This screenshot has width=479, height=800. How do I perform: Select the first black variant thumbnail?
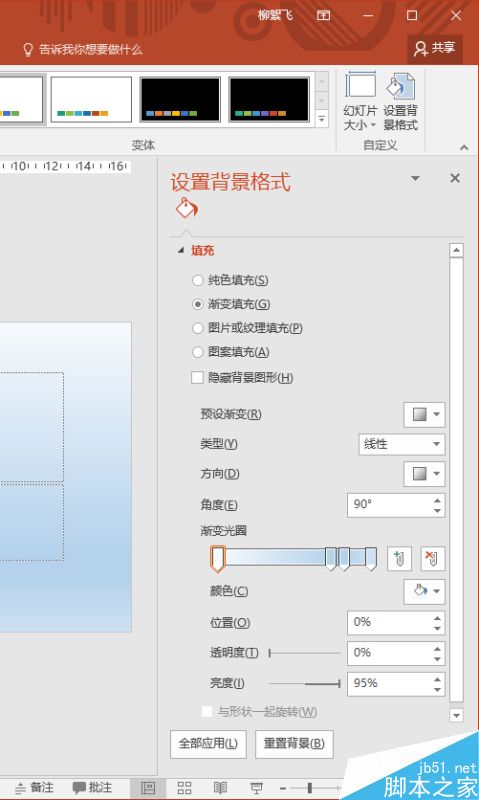180,99
